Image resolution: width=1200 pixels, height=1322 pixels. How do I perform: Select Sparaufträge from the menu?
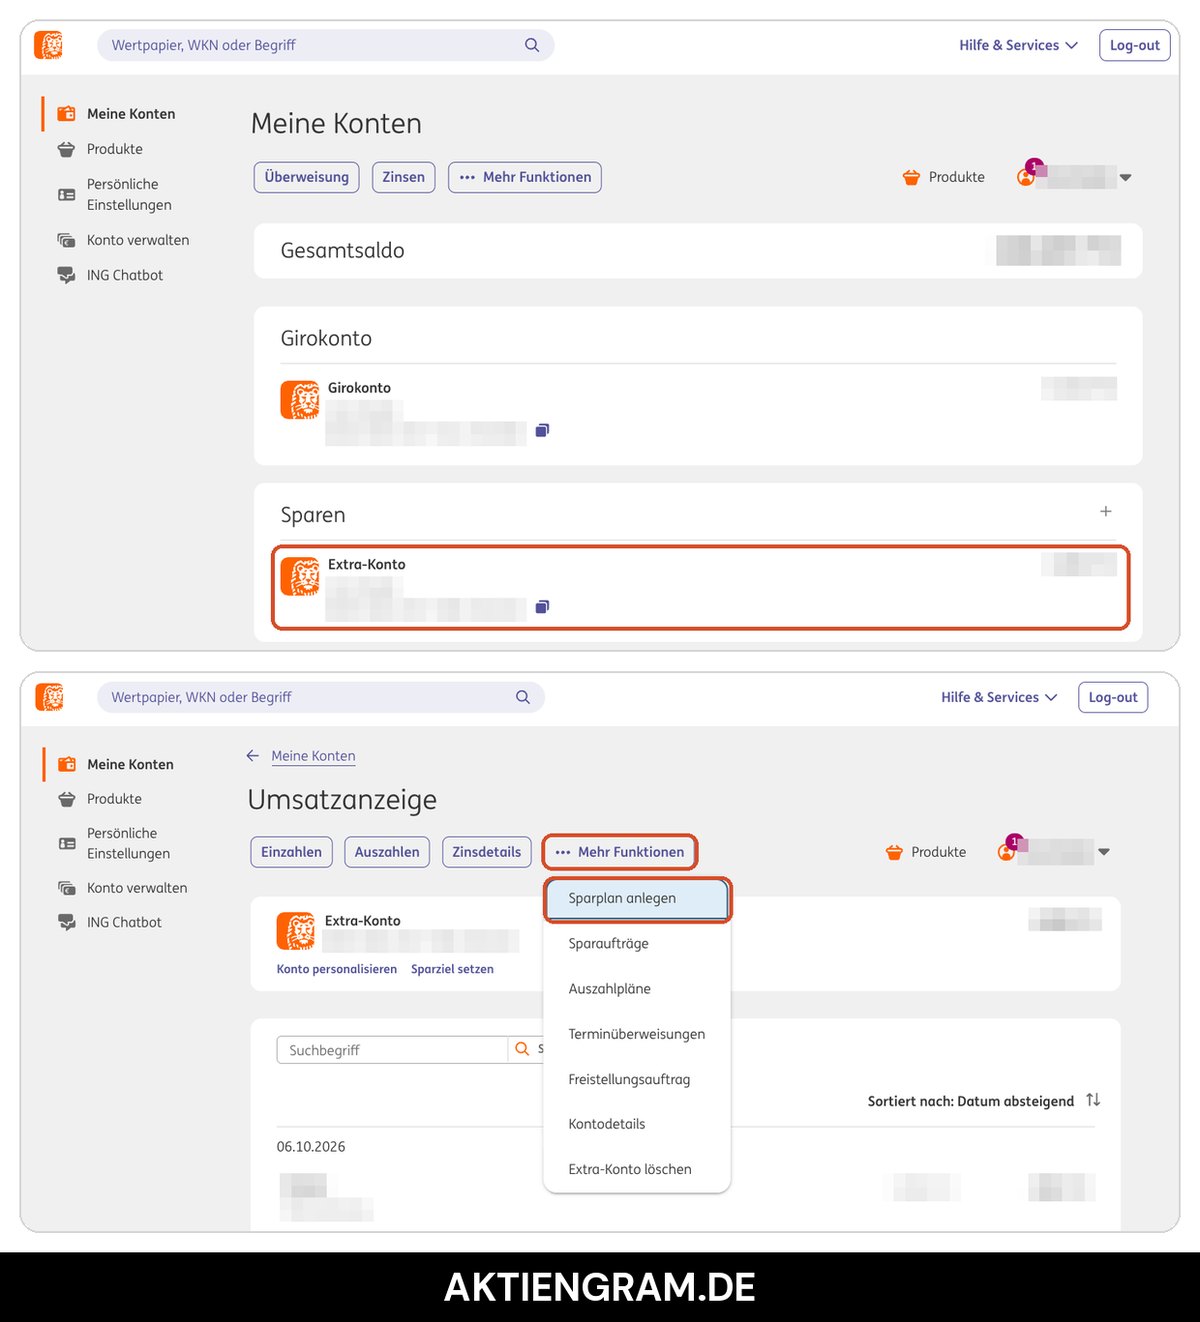(x=637, y=944)
